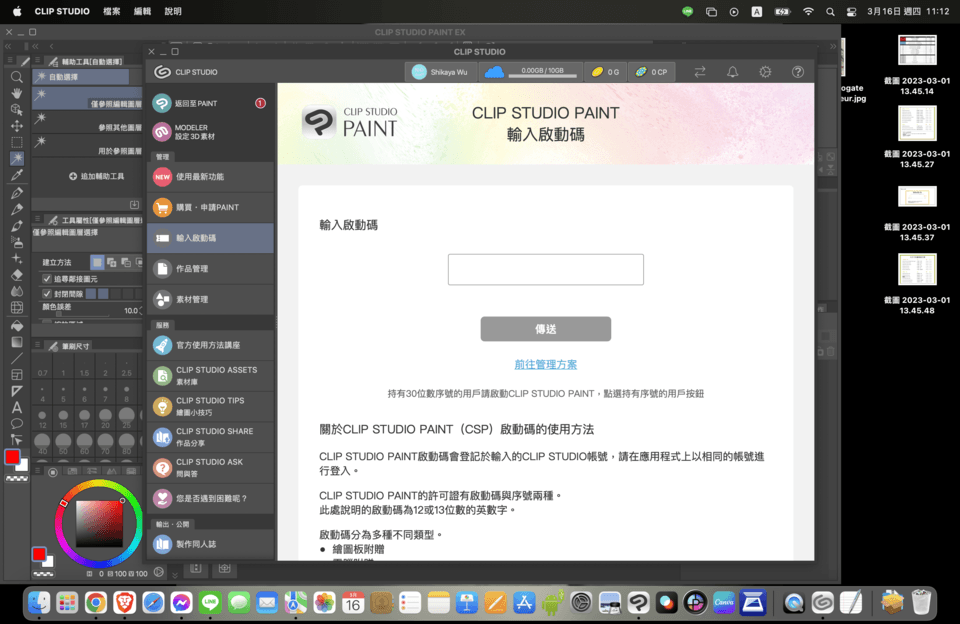Open the 前往管理方案 link
The height and width of the screenshot is (624, 960).
[546, 364]
